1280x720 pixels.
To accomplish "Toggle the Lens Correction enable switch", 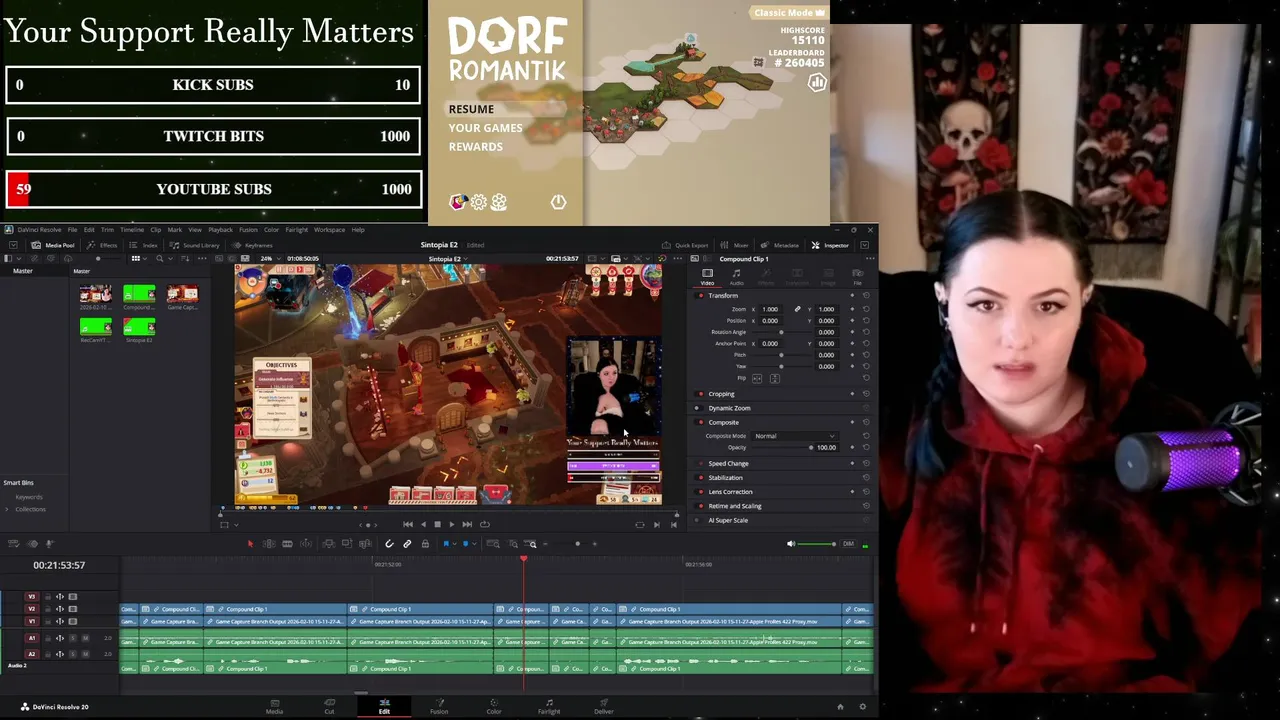I will pyautogui.click(x=700, y=492).
